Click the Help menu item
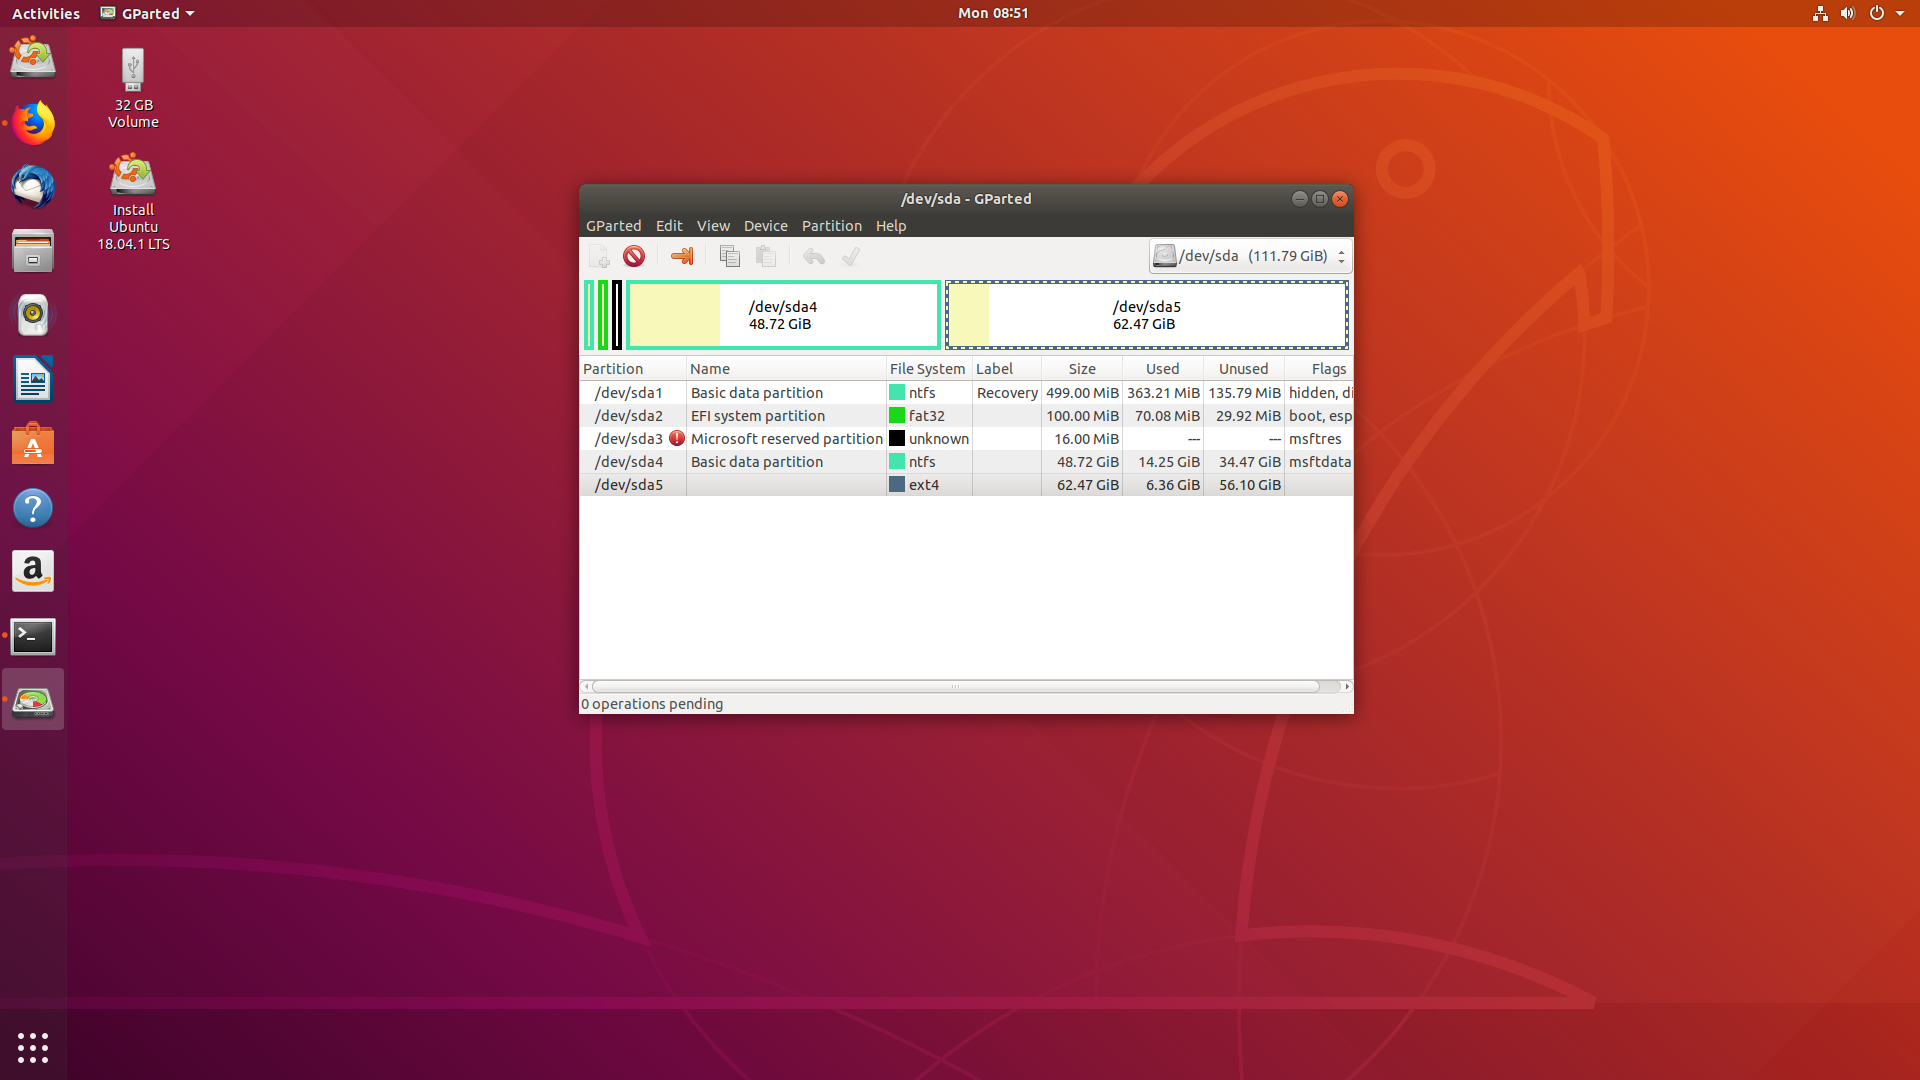 [891, 225]
